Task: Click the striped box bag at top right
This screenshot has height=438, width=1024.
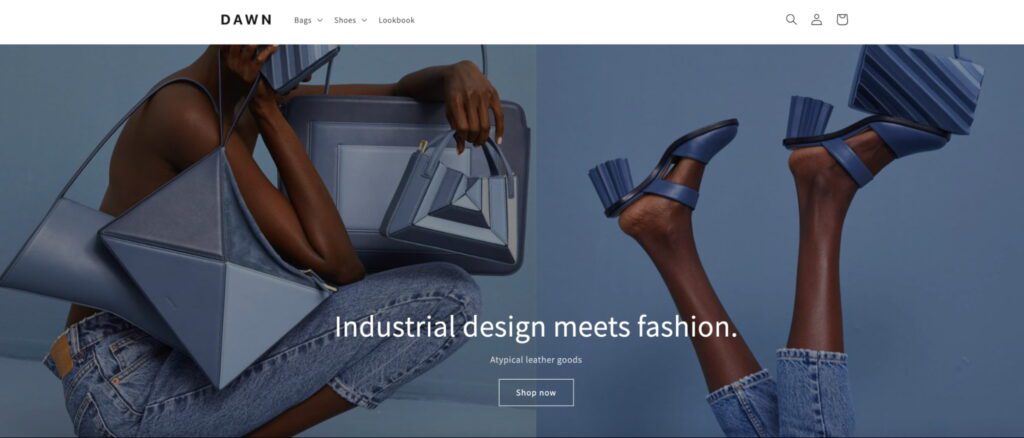Action: 916,88
